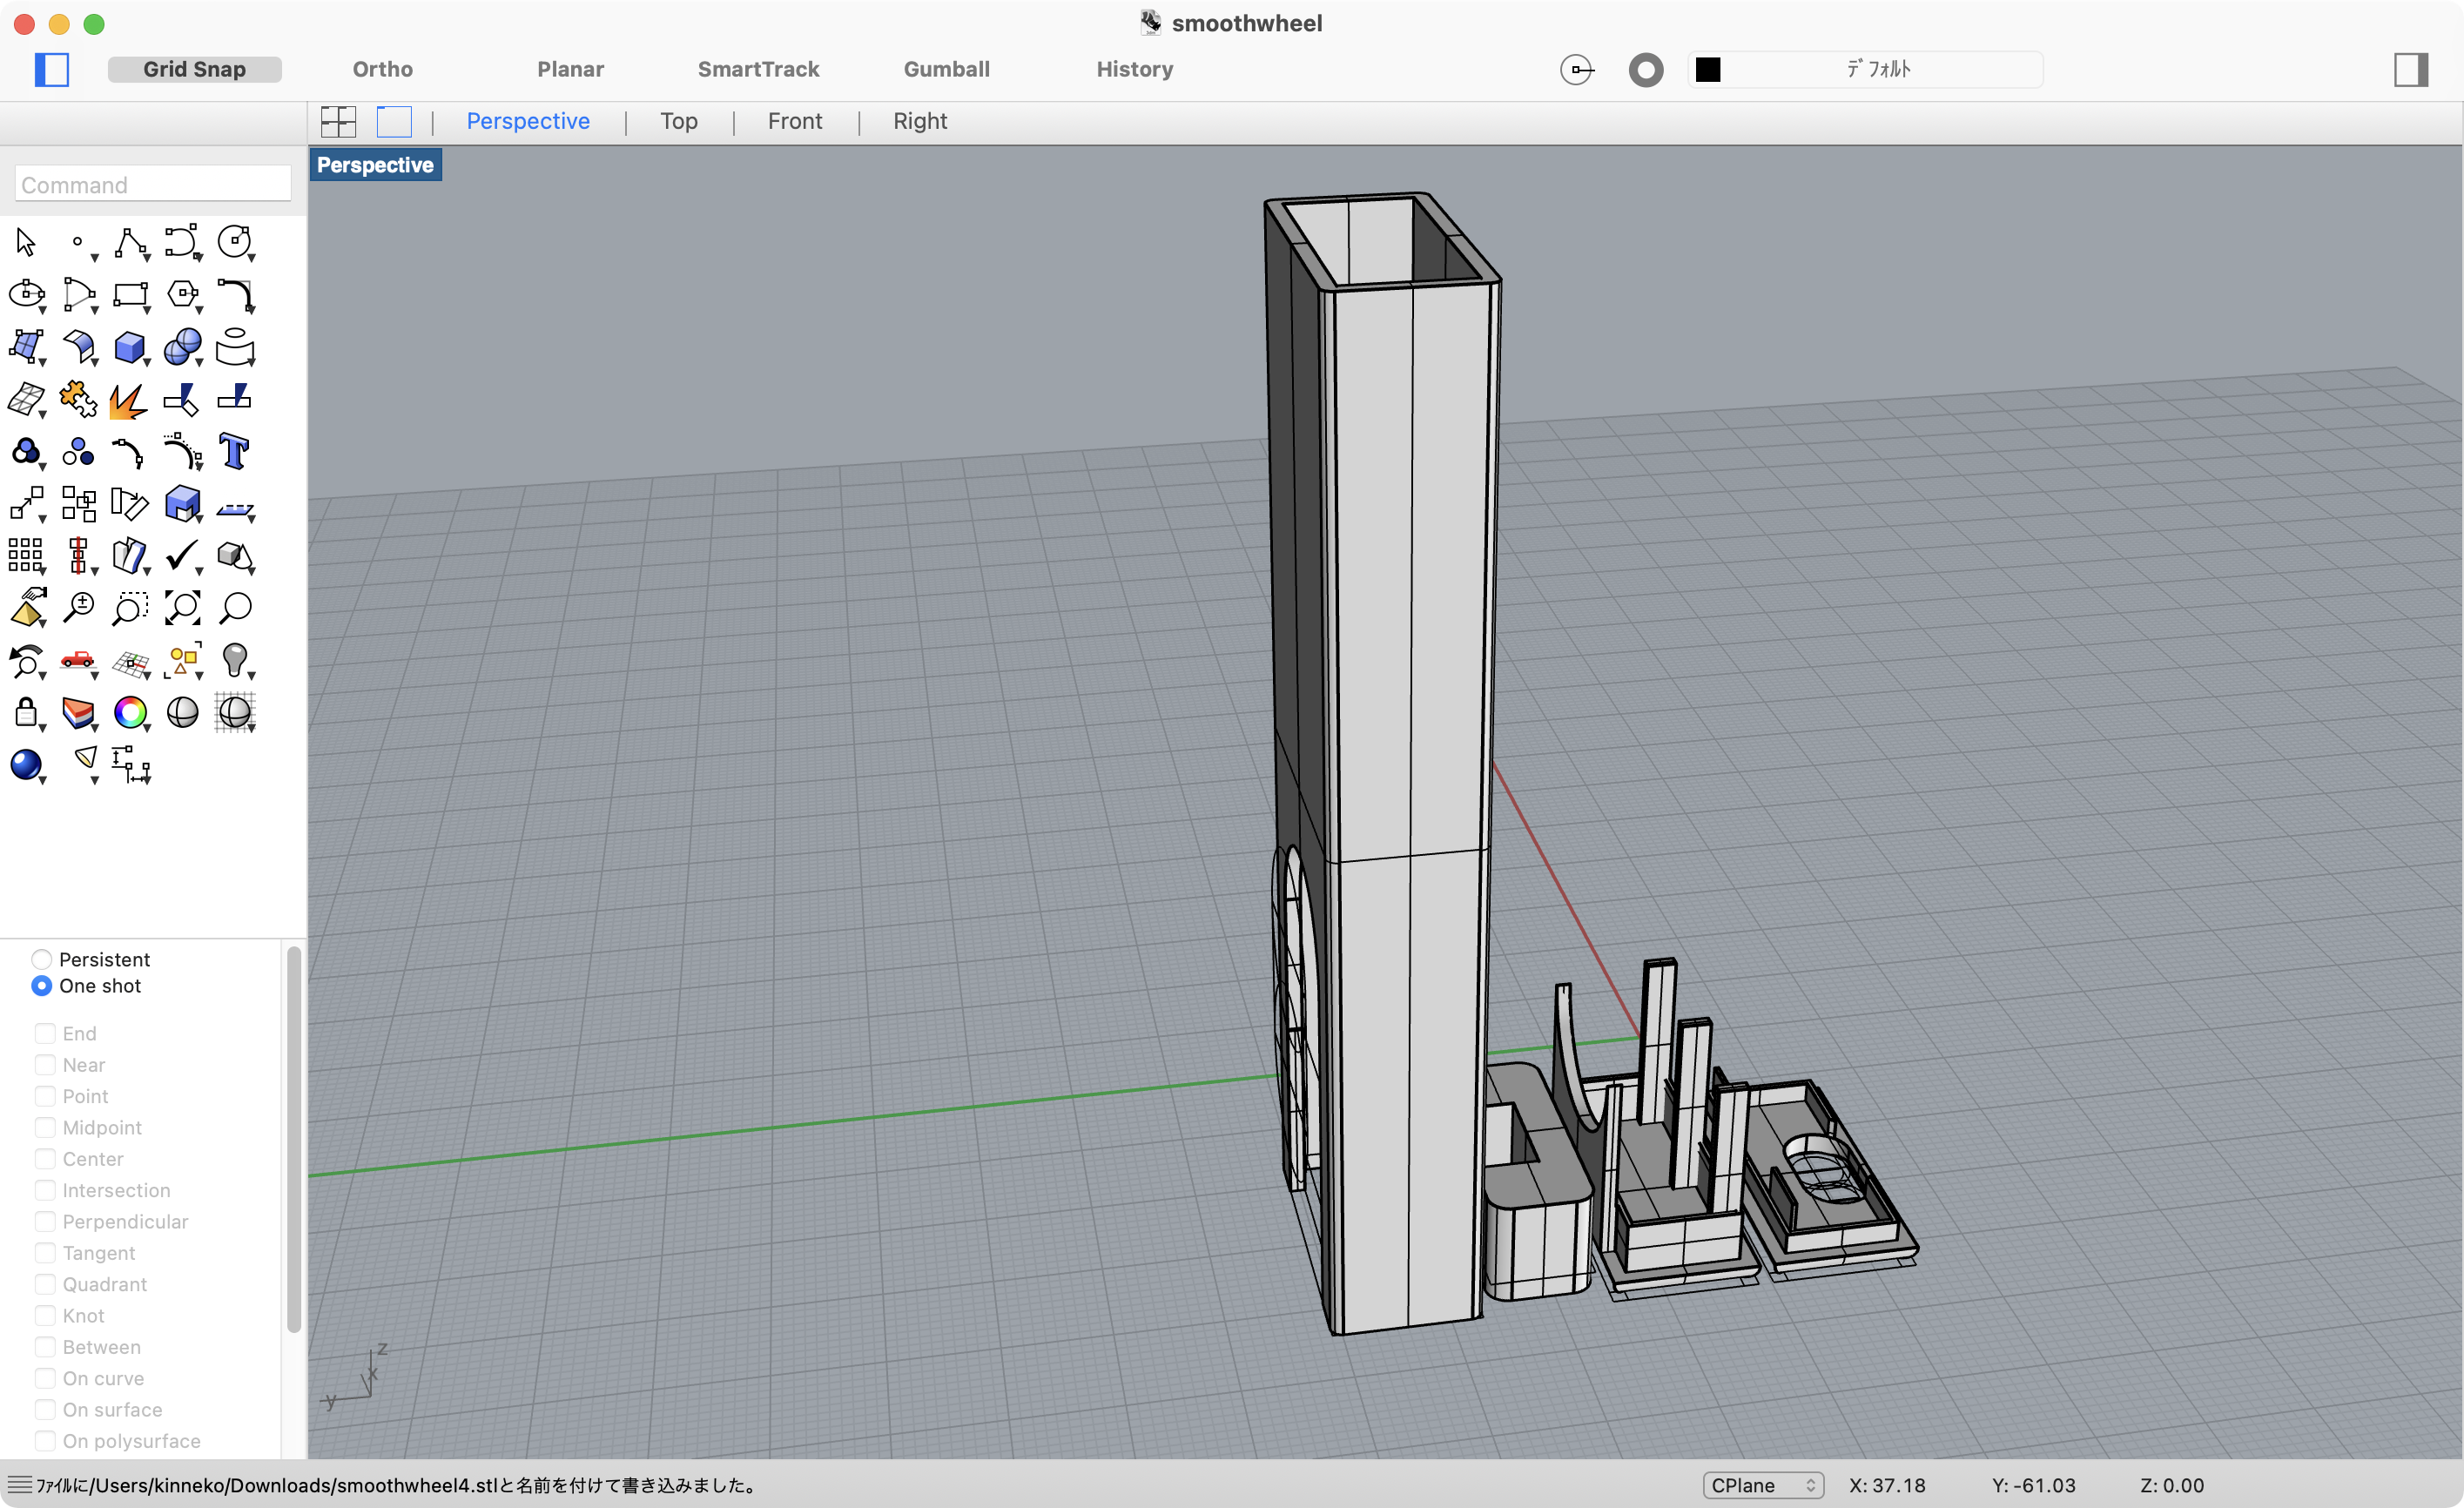Select the One shot osnap option

pyautogui.click(x=41, y=985)
